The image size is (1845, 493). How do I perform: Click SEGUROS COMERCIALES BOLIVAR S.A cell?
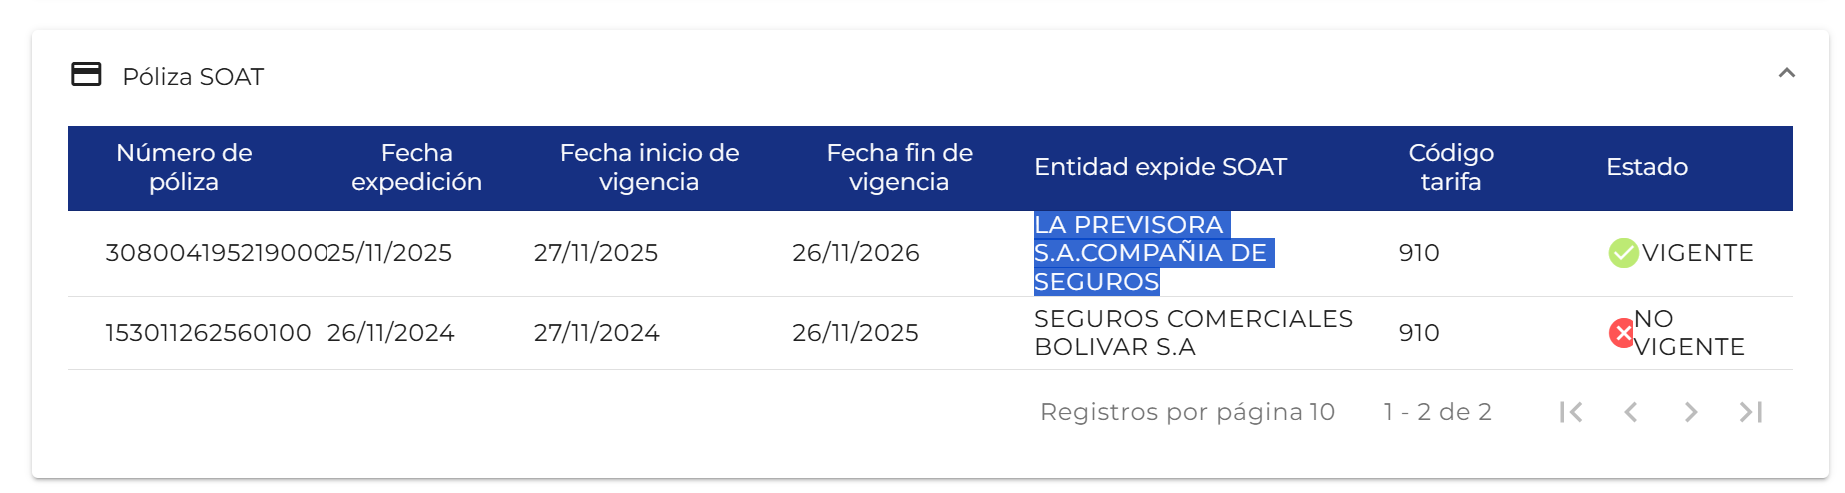pyautogui.click(x=1192, y=333)
